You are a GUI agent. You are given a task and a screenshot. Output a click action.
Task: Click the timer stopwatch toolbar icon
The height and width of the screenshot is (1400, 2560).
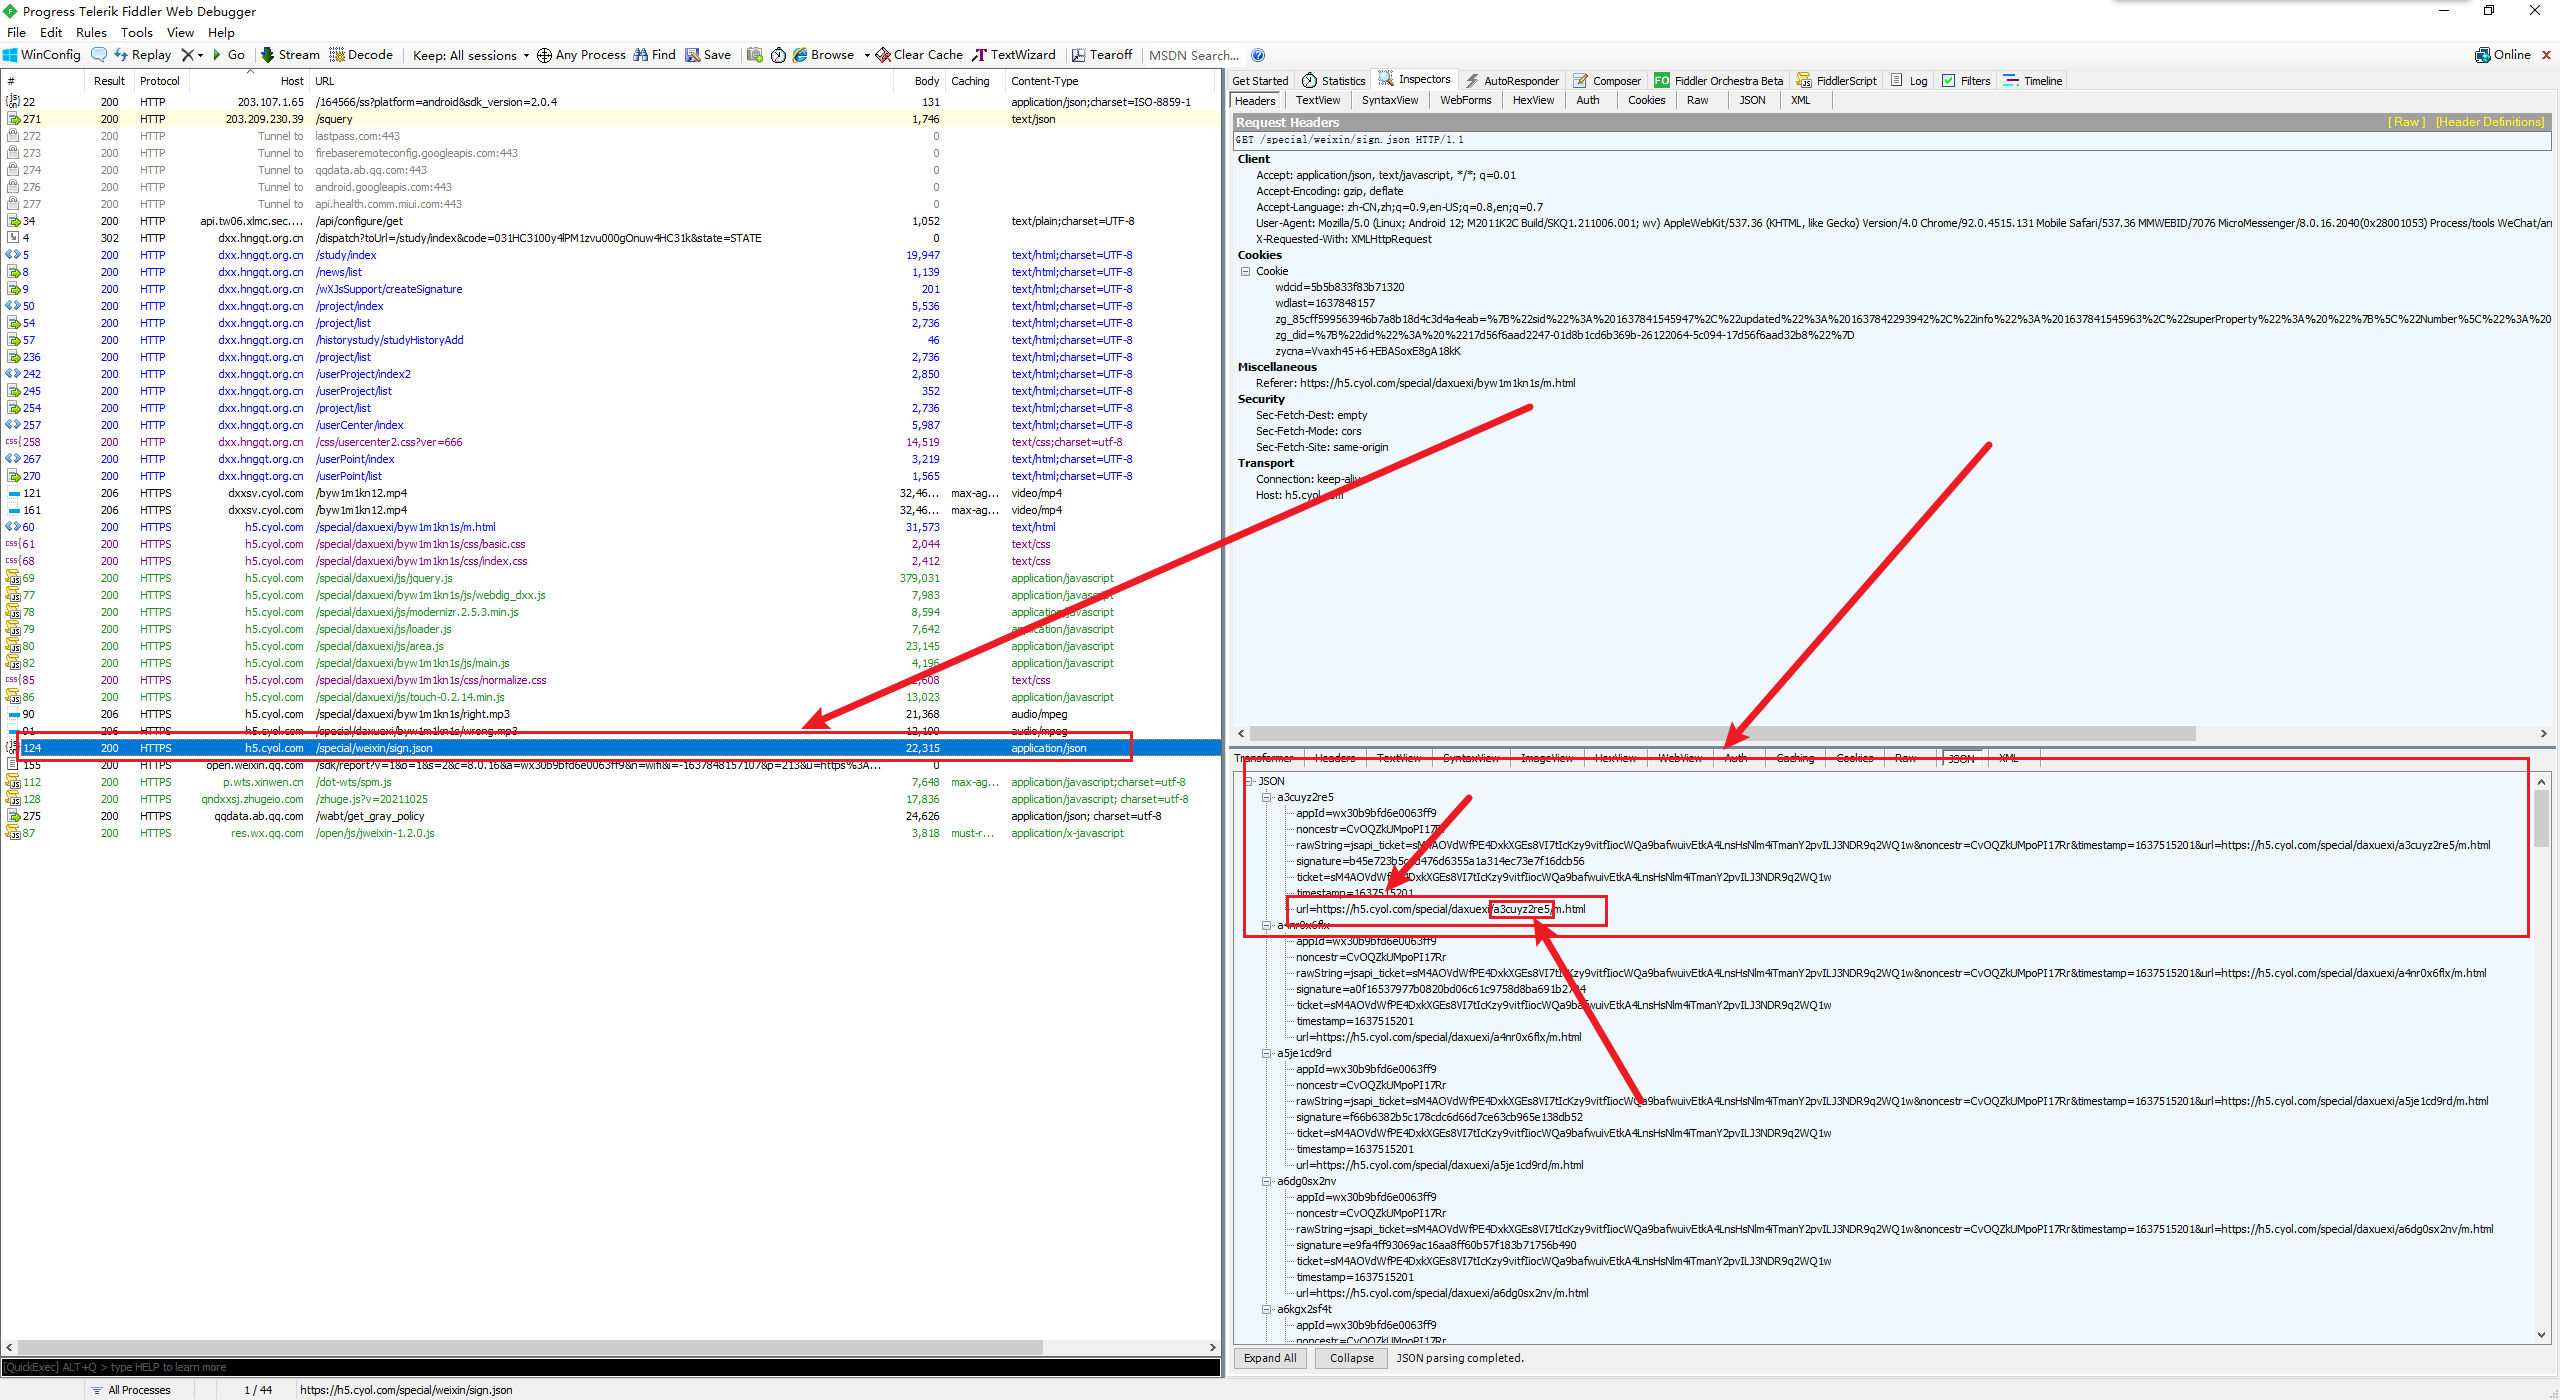(778, 55)
